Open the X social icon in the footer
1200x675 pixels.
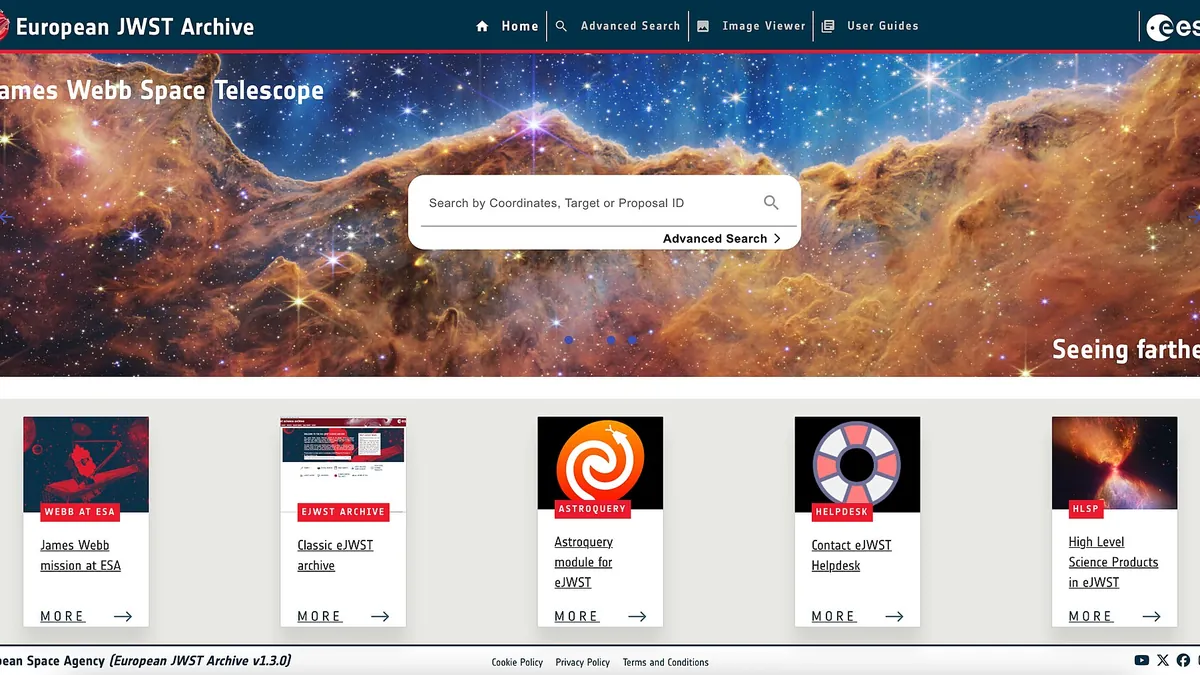(1162, 660)
